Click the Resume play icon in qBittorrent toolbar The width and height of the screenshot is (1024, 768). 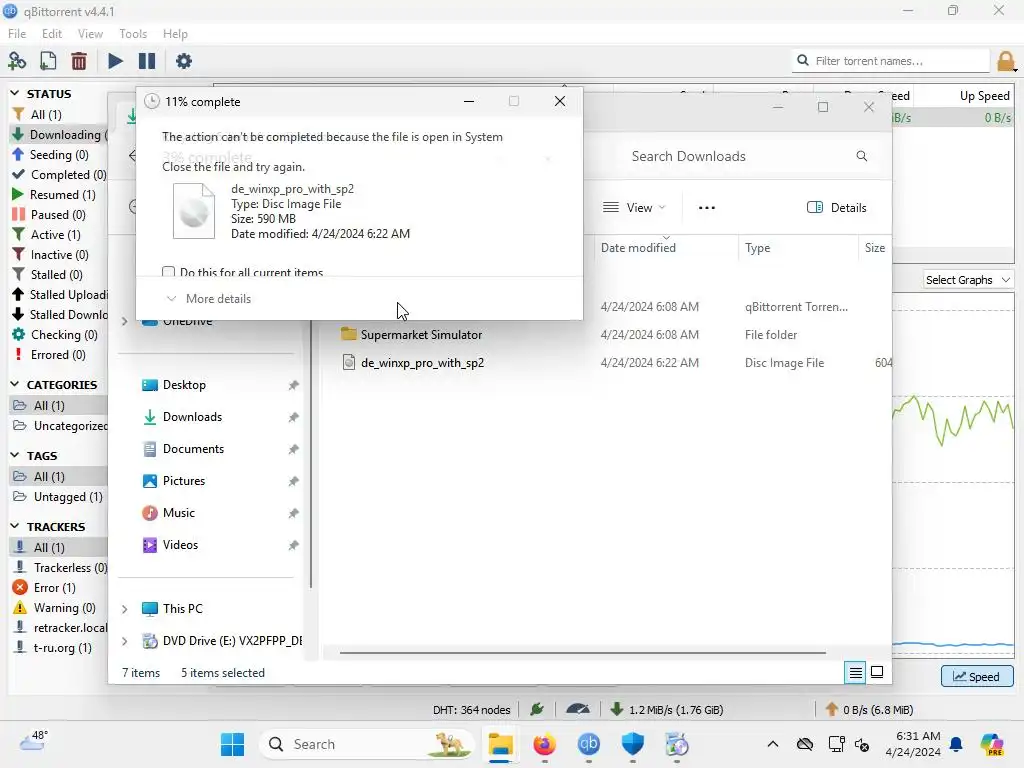tap(115, 61)
